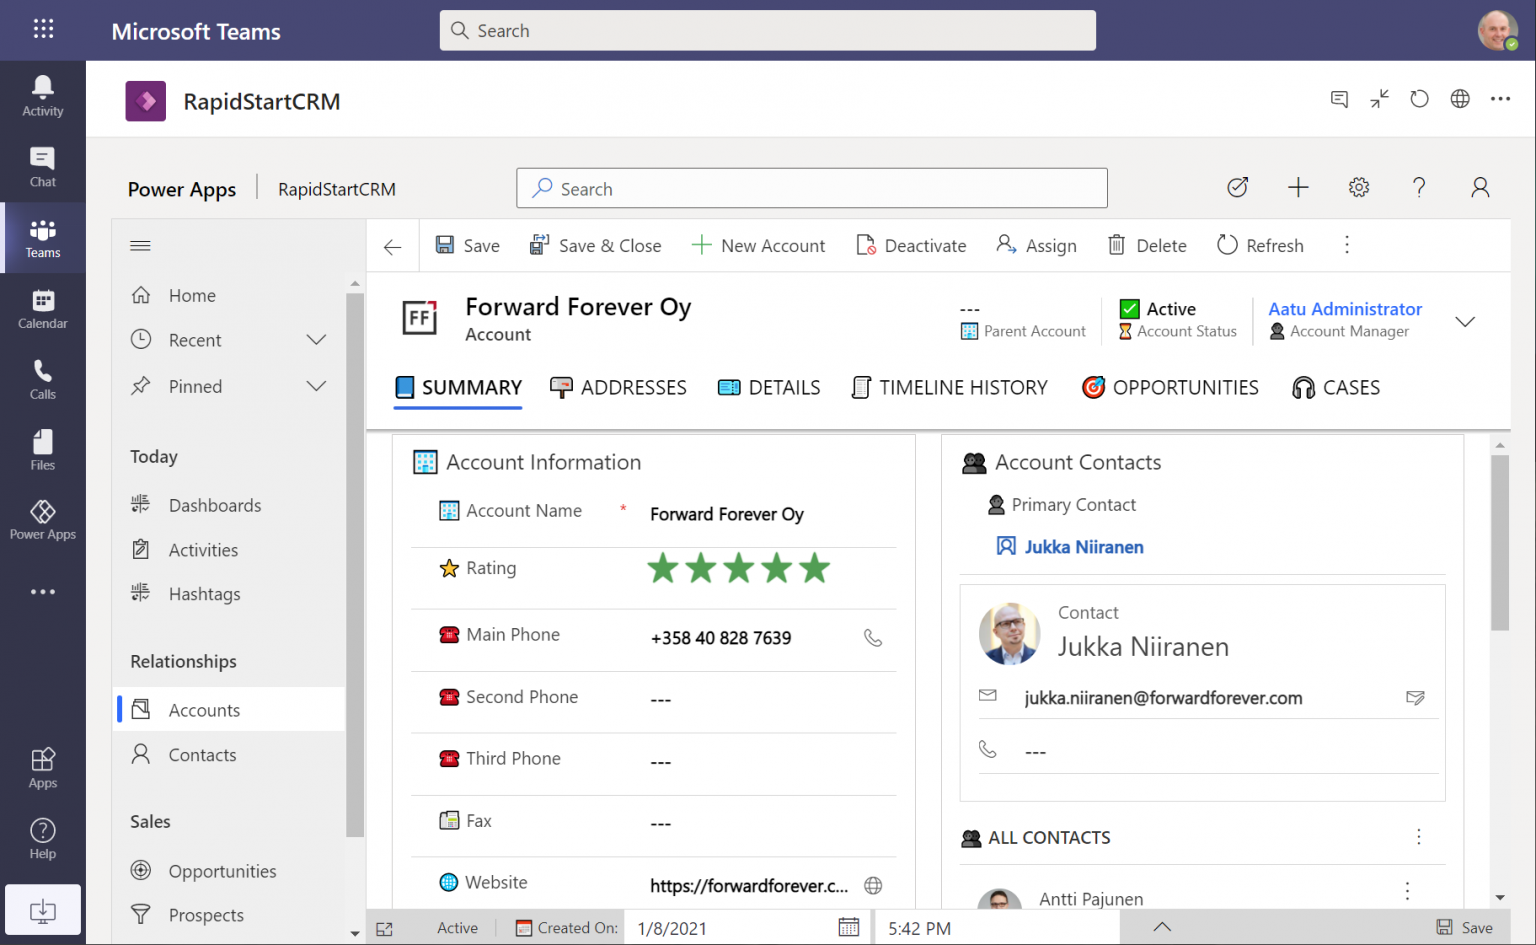This screenshot has width=1536, height=945.
Task: Open the time field showing 5:42 PM
Action: tap(998, 928)
